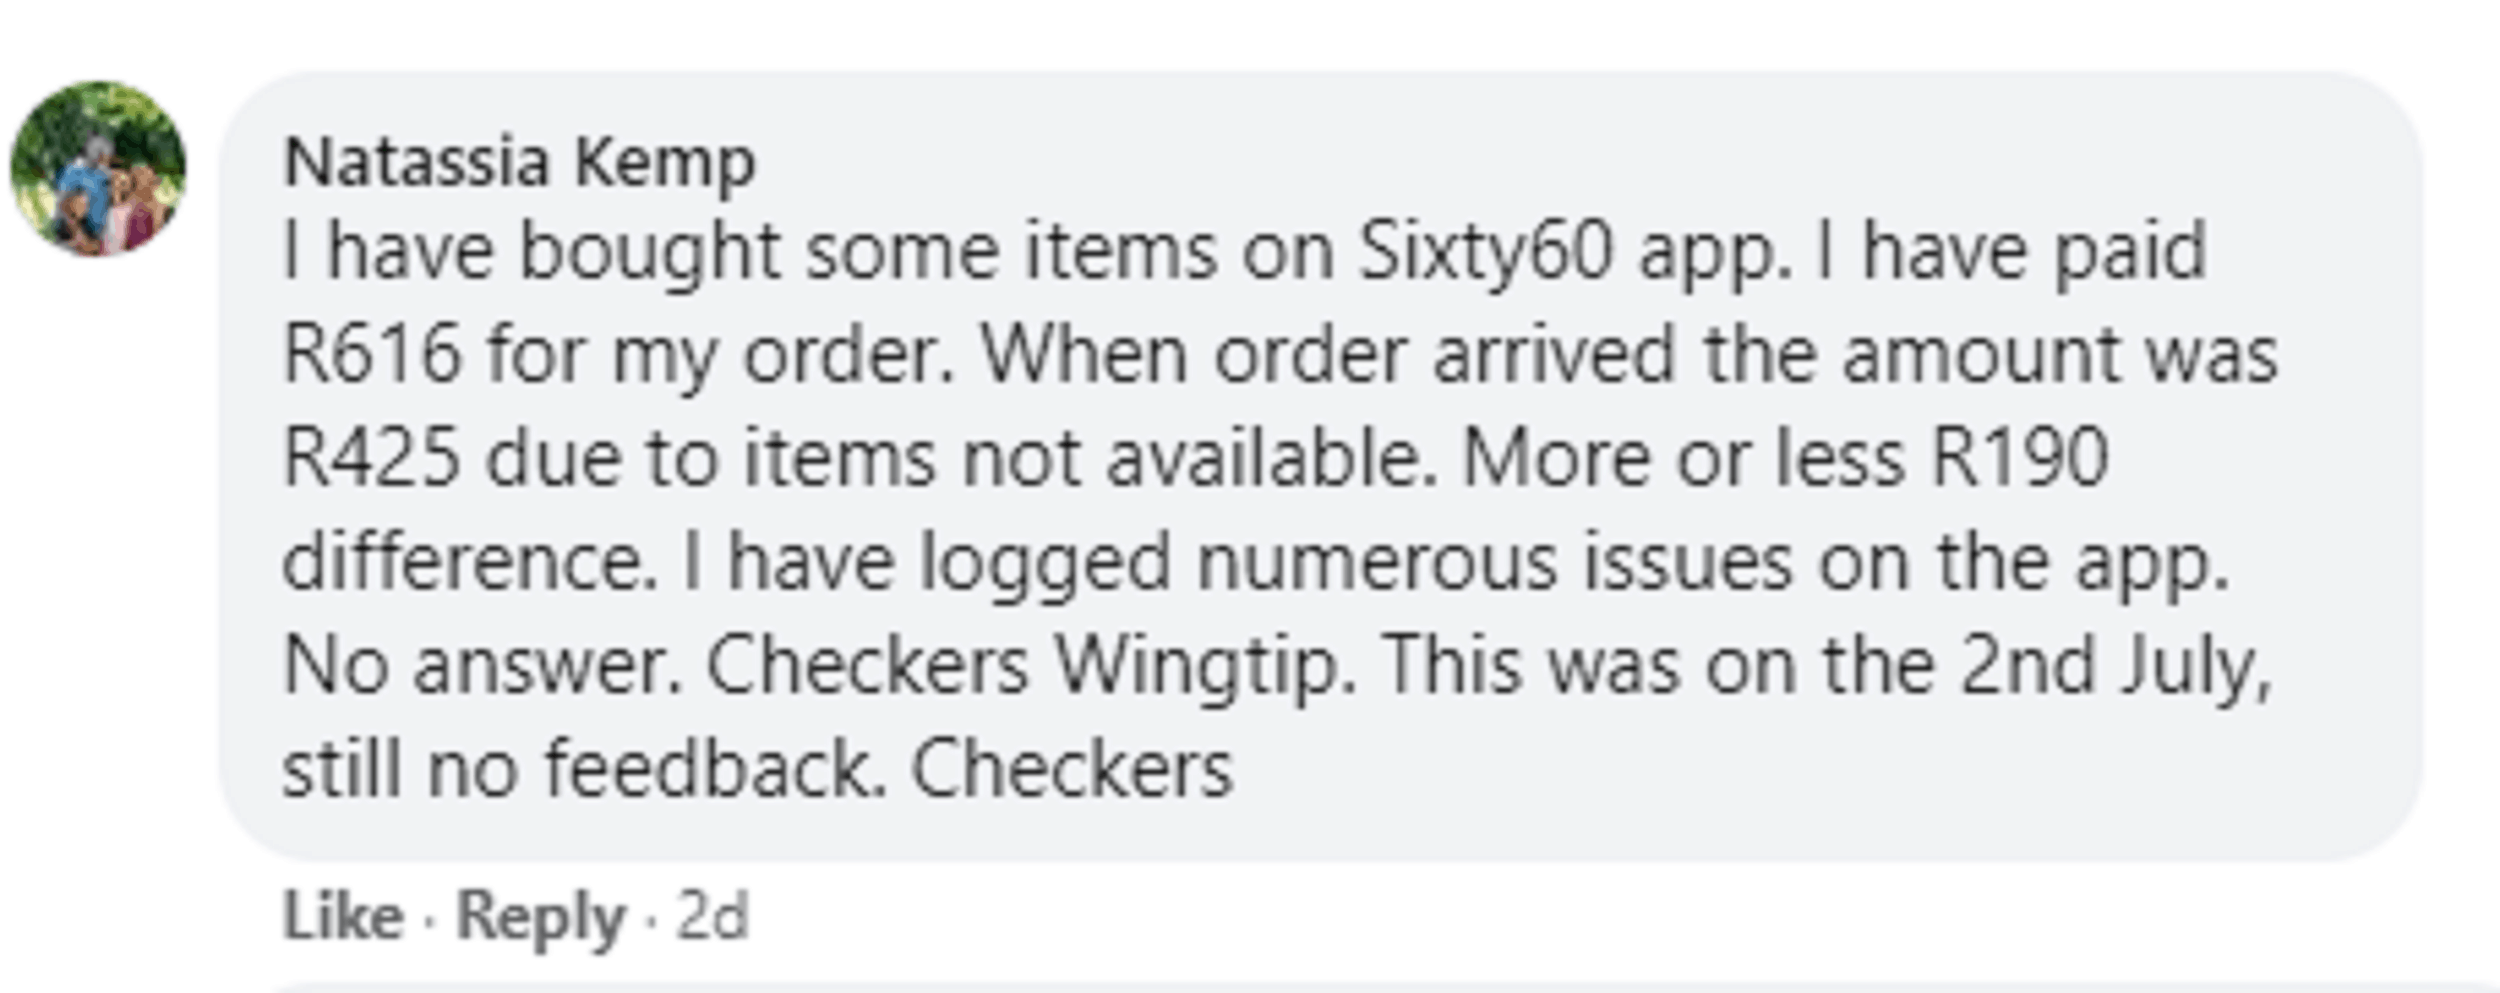This screenshot has height=993, width=2500.
Task: Click the Natassia Kemp commenter name
Action: point(520,163)
